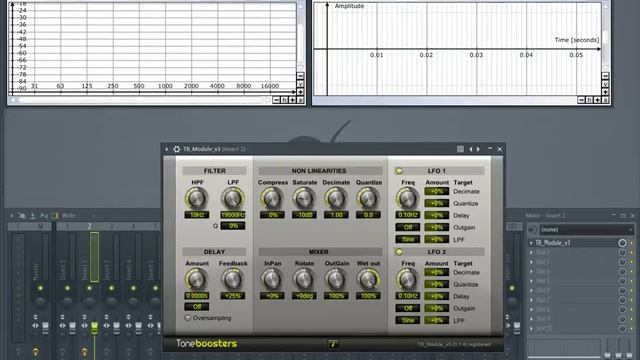Image resolution: width=640 pixels, height=360 pixels.
Task: Click the Slot 2 mix level knob
Action: [x=622, y=252]
